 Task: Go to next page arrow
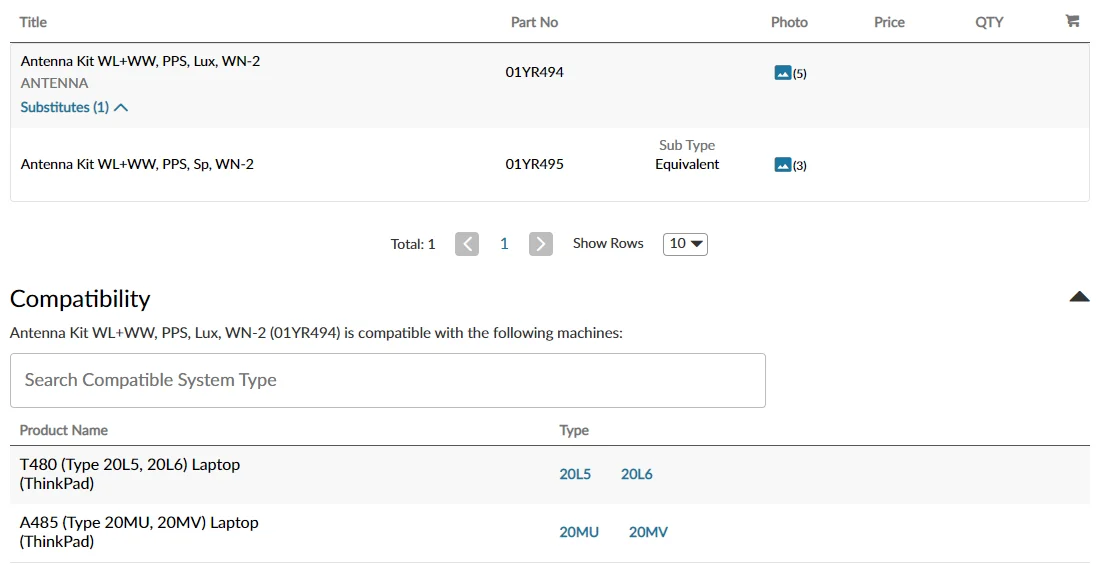tap(541, 244)
